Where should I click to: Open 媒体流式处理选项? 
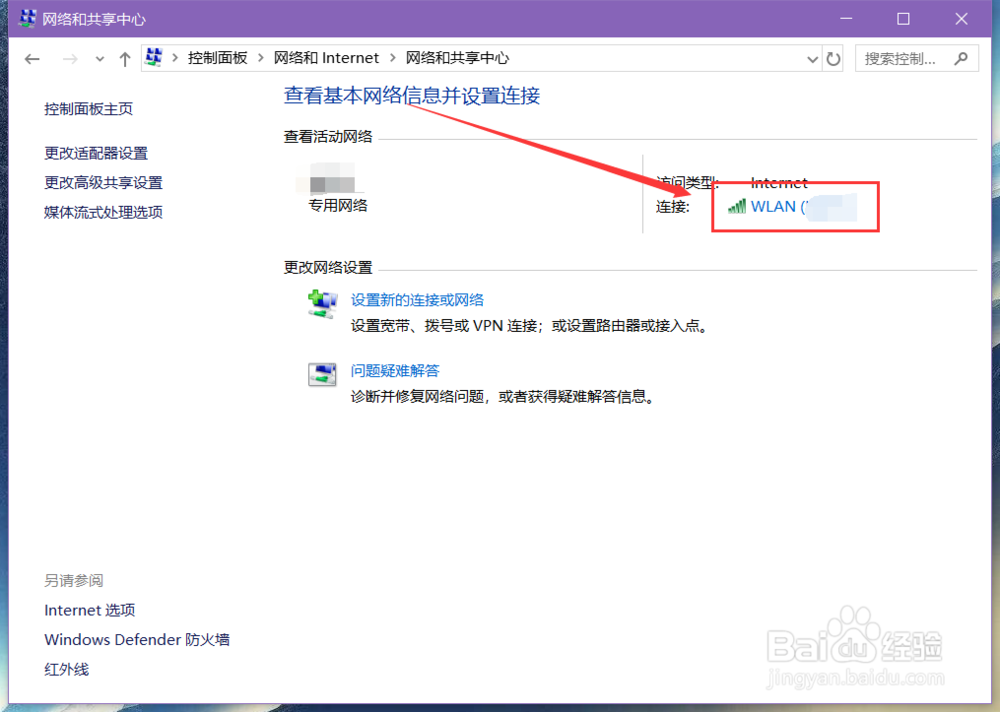pyautogui.click(x=103, y=212)
